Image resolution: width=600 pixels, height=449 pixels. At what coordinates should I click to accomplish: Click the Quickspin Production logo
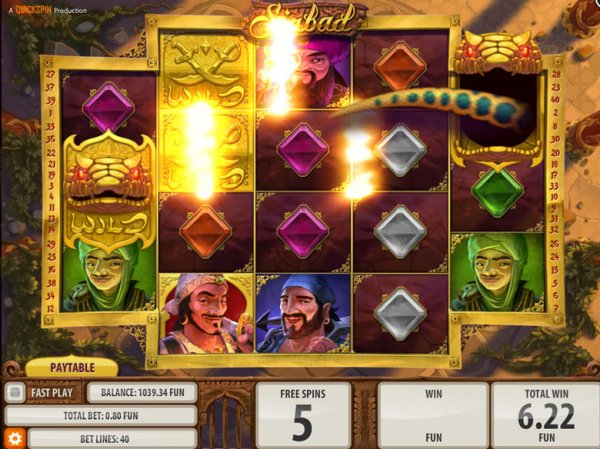pos(47,10)
